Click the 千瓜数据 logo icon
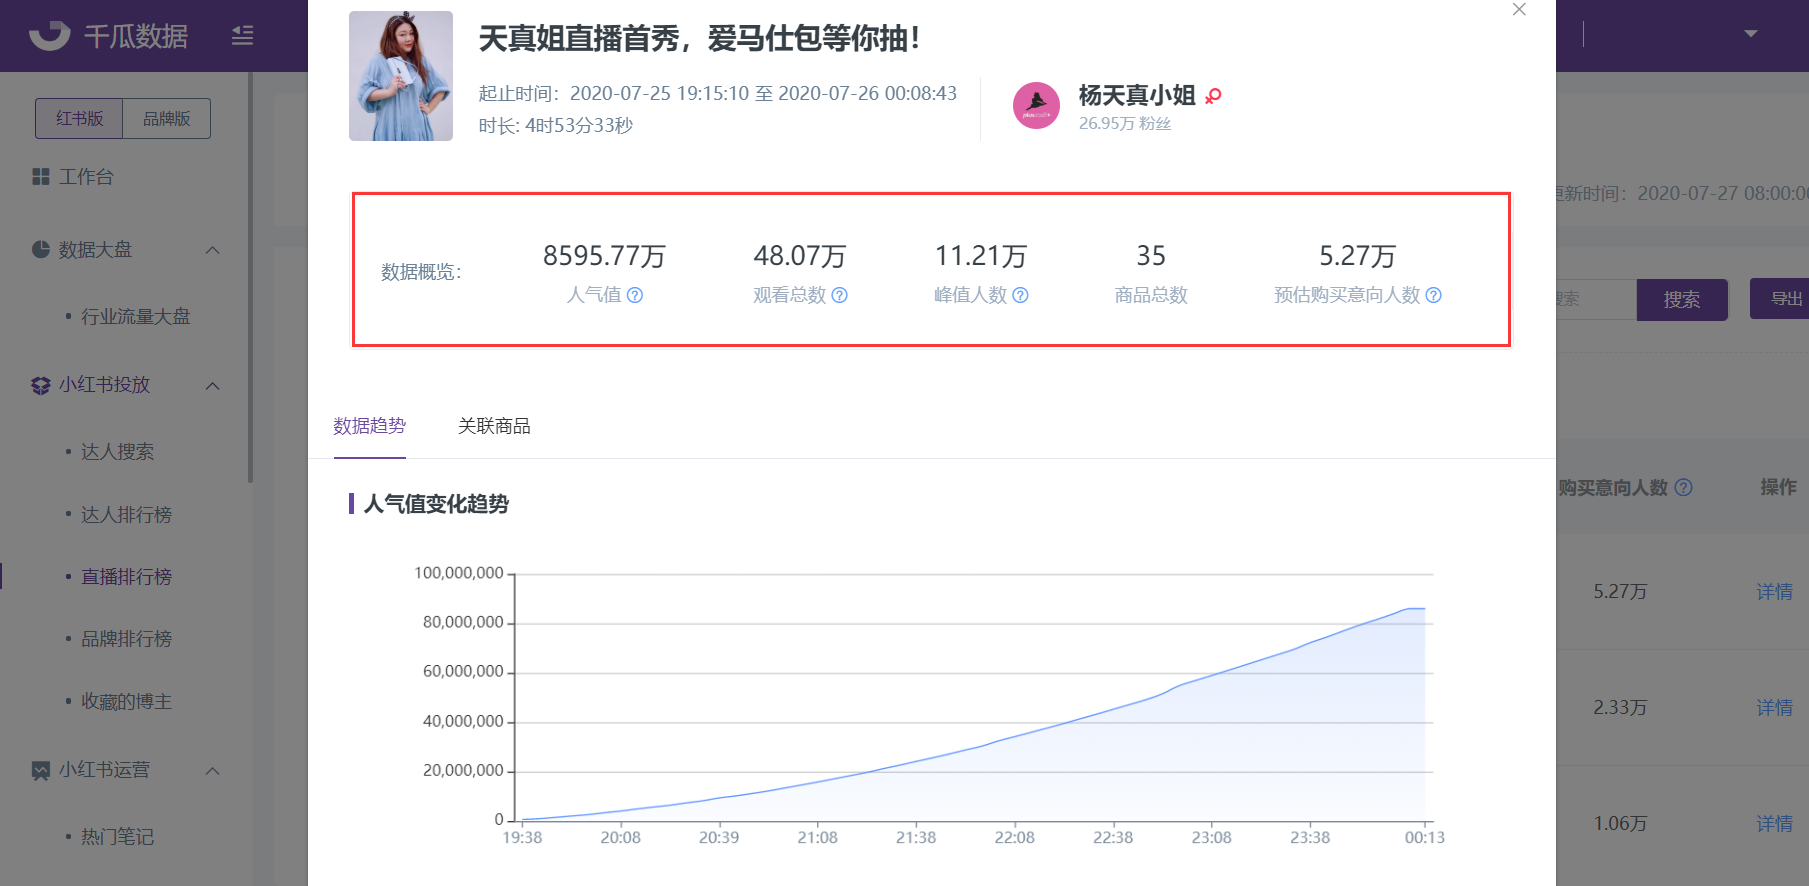The image size is (1809, 886). pyautogui.click(x=49, y=36)
